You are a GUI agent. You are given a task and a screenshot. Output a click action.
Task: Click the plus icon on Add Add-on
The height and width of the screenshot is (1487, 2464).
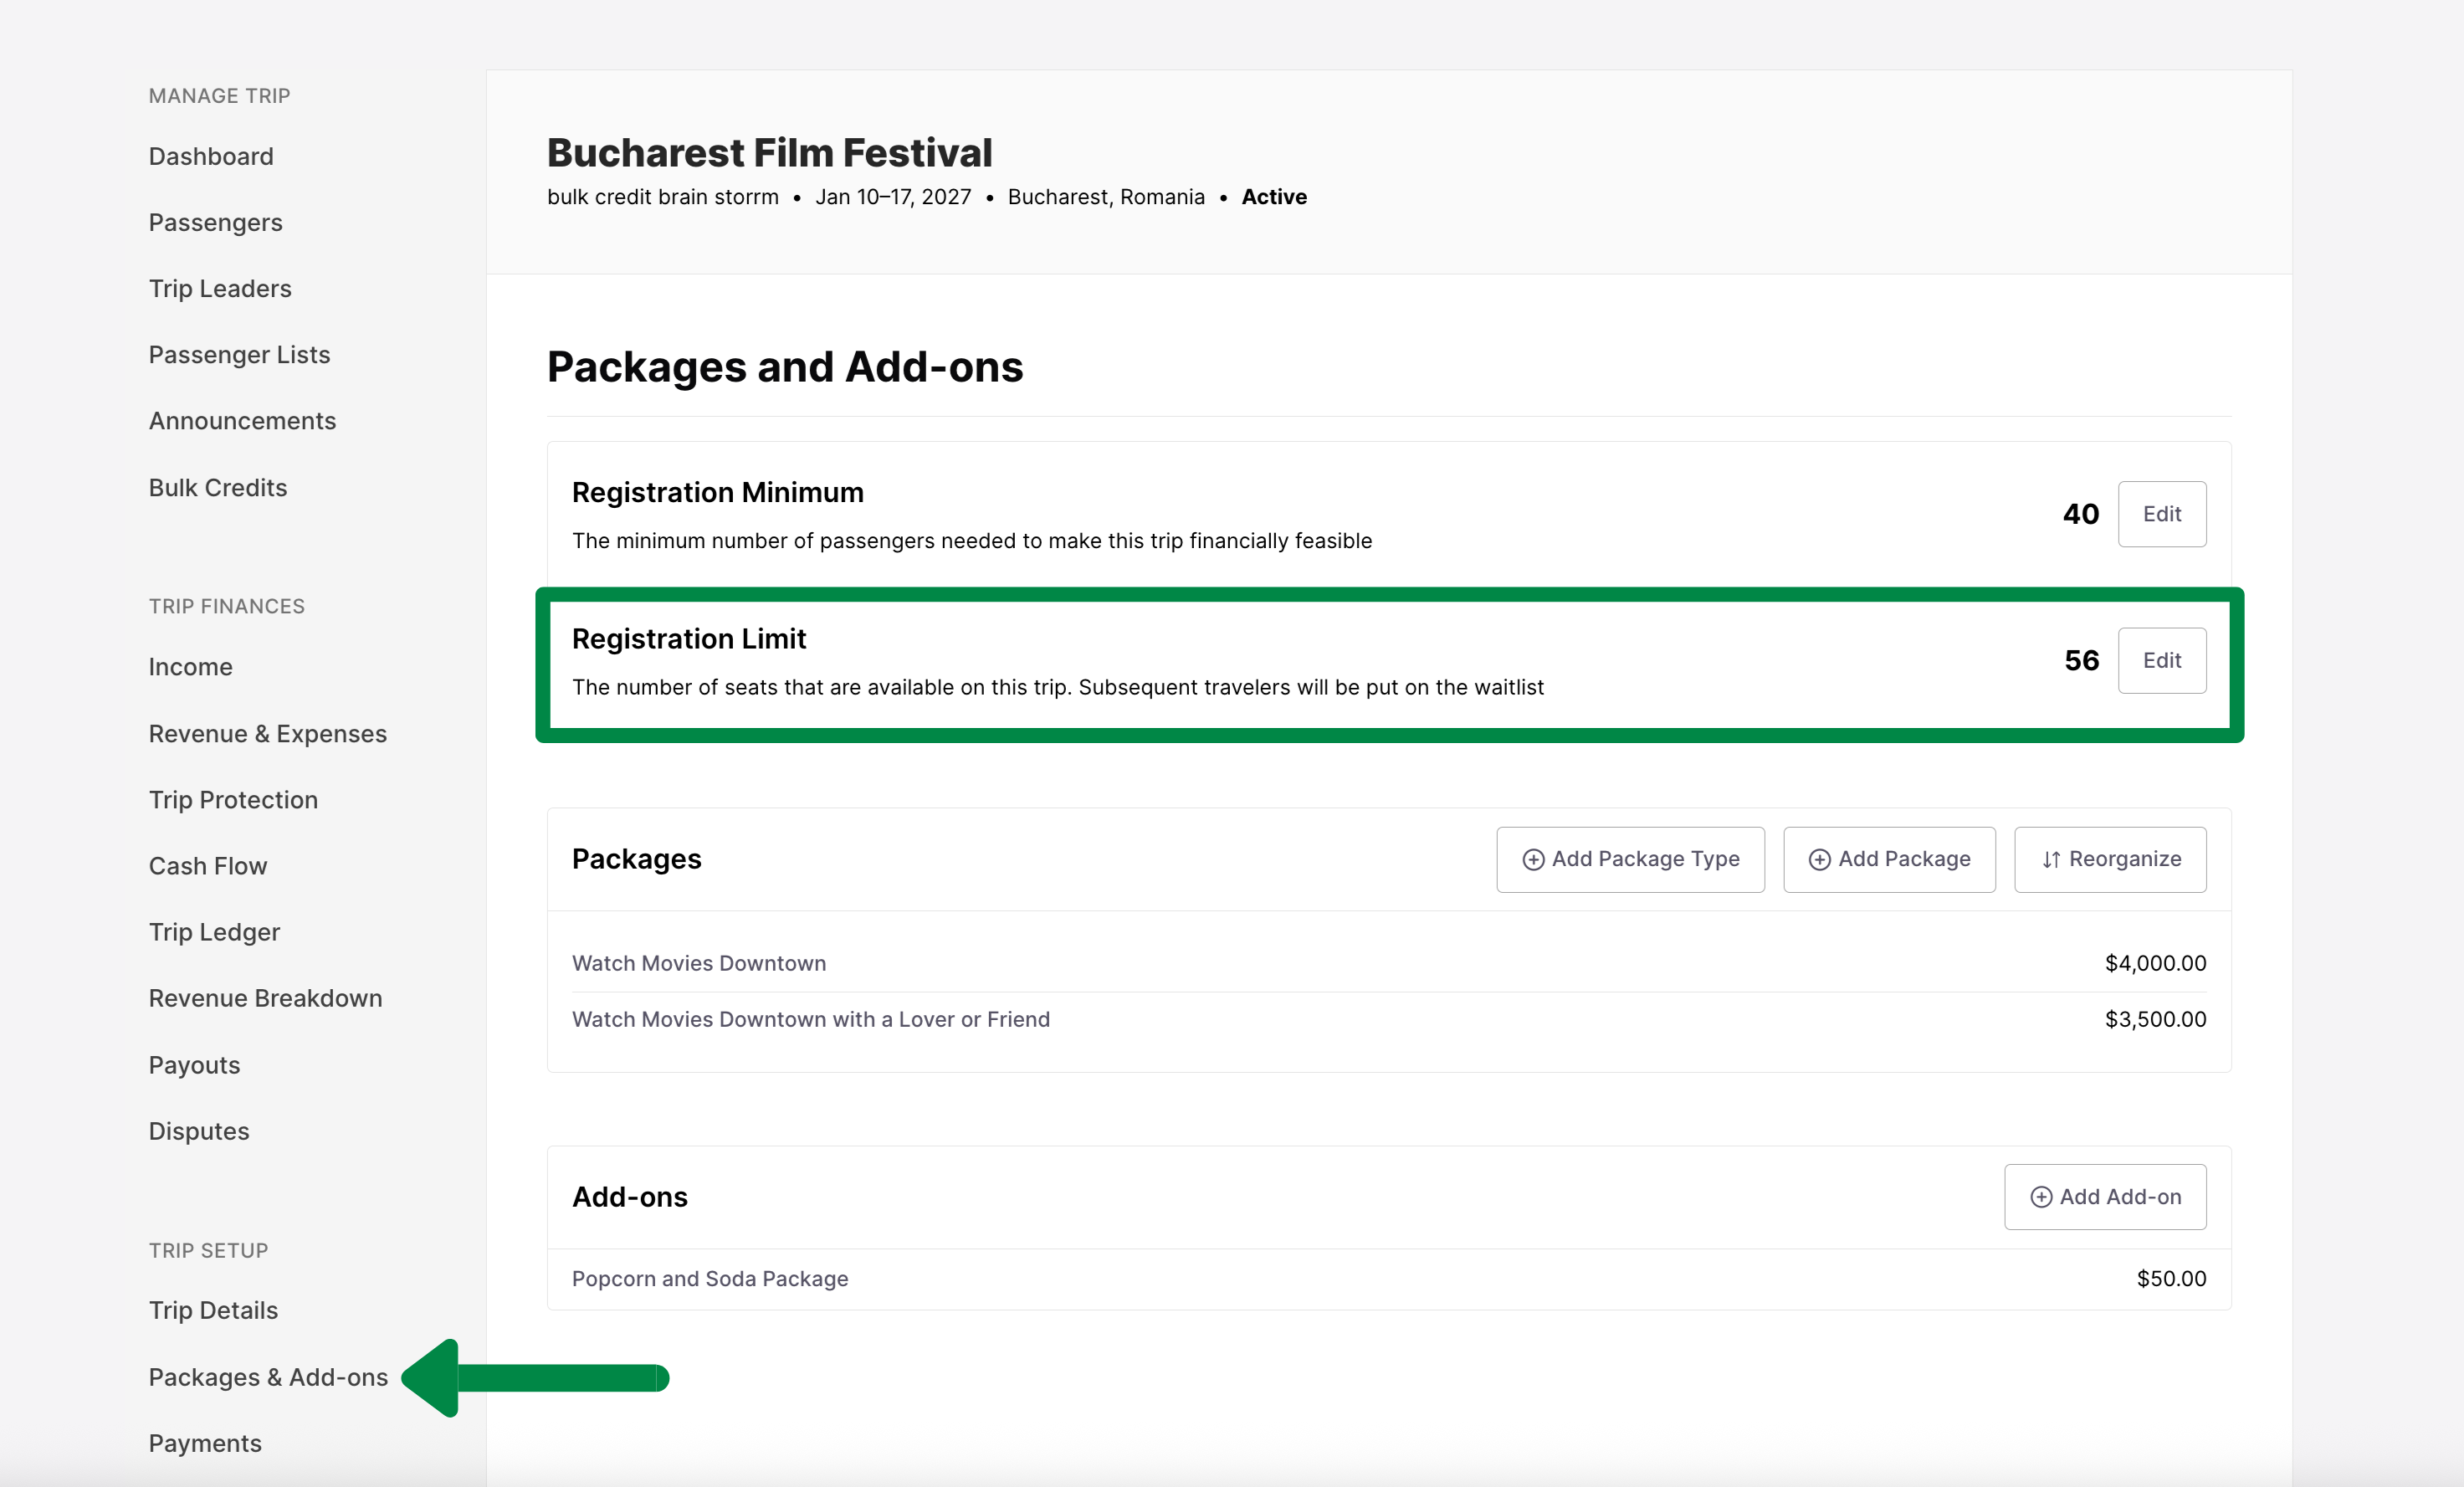pos(2041,1197)
